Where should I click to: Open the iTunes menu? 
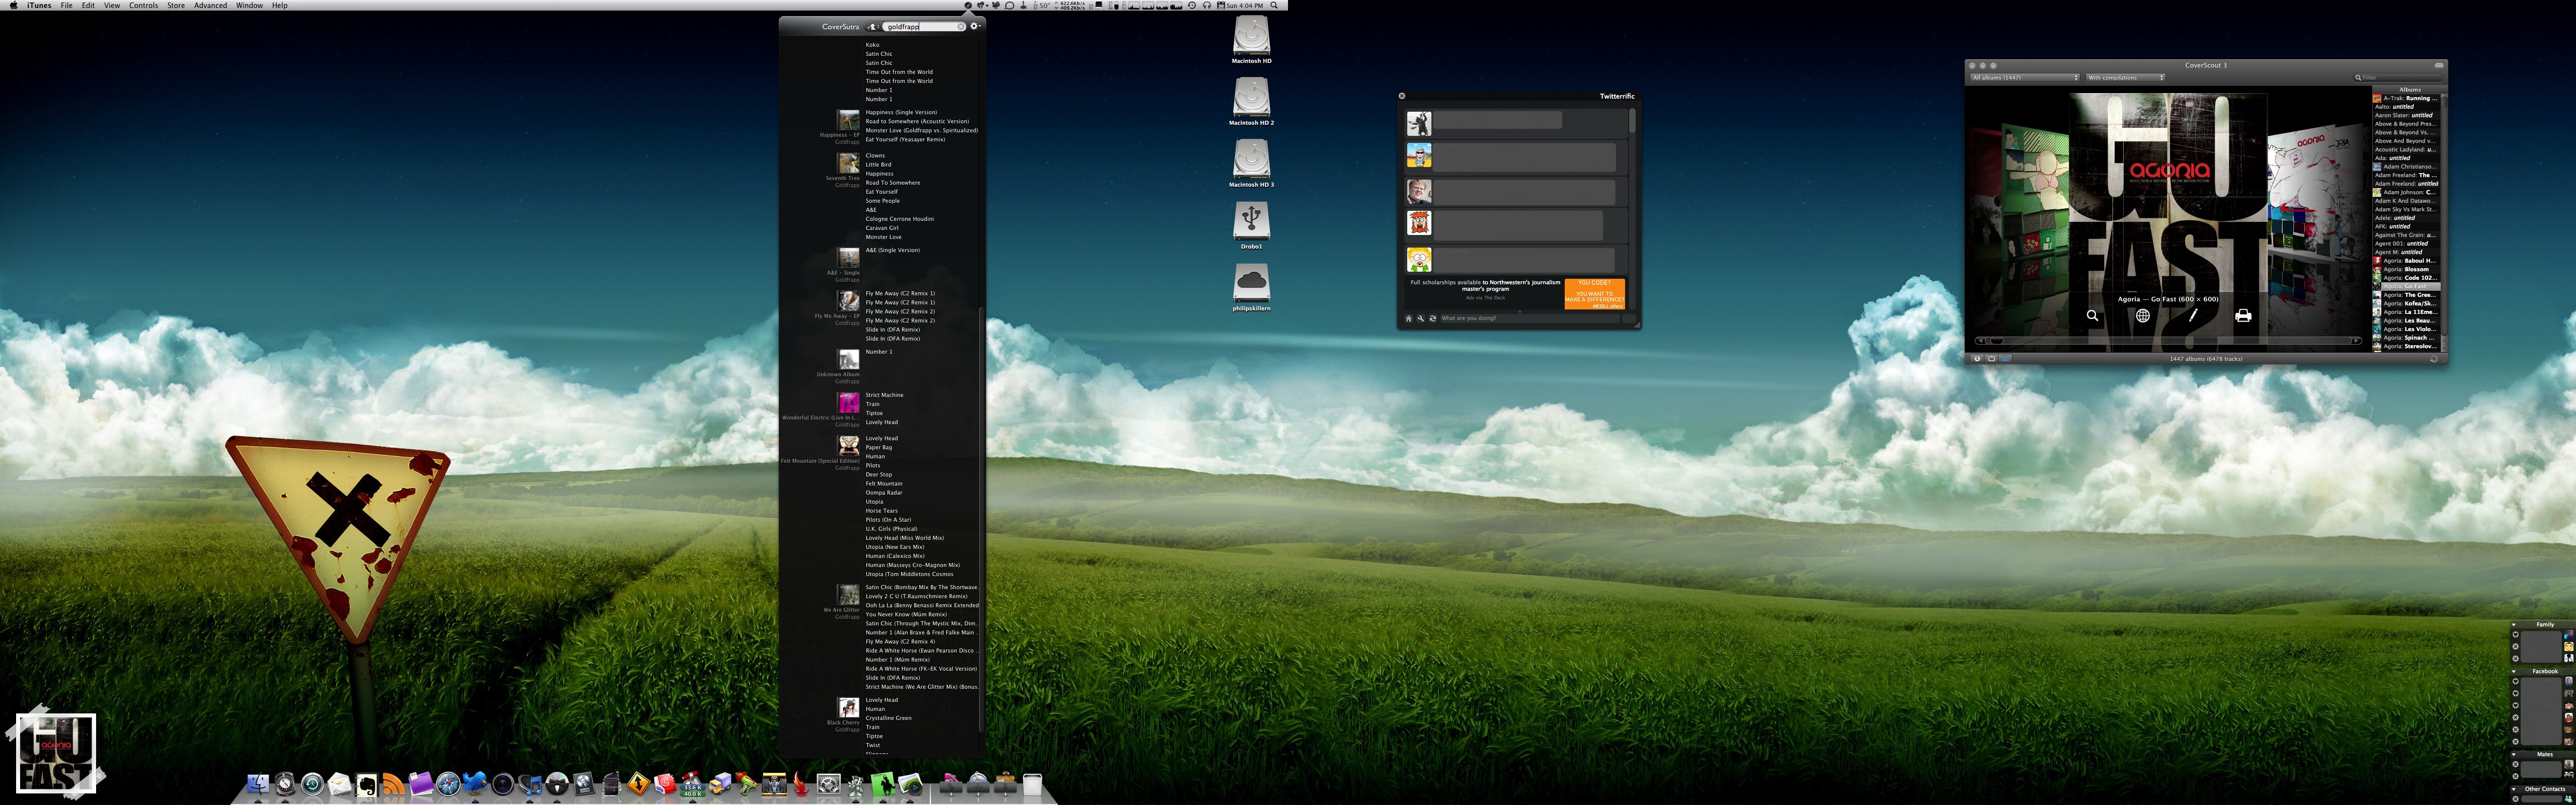click(x=39, y=5)
